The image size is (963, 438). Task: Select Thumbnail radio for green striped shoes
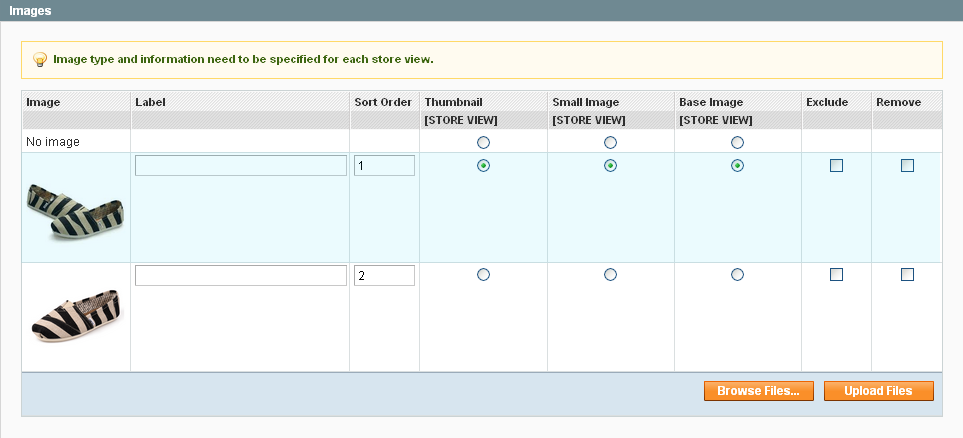[x=484, y=166]
